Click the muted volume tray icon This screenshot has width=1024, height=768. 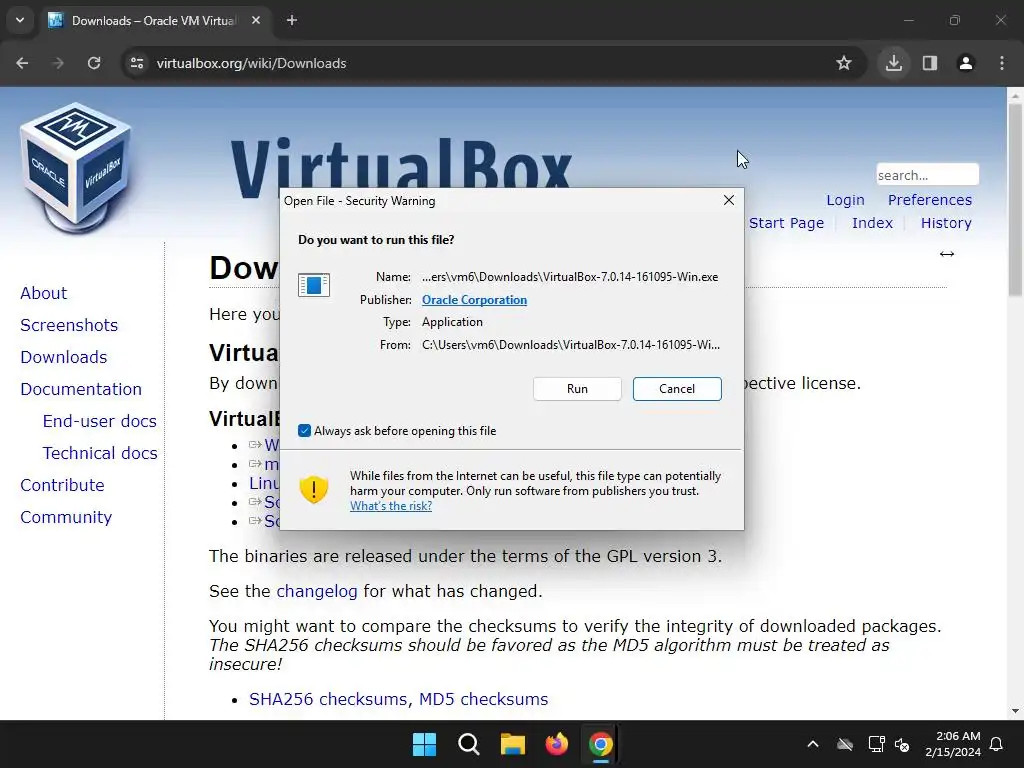[902, 744]
